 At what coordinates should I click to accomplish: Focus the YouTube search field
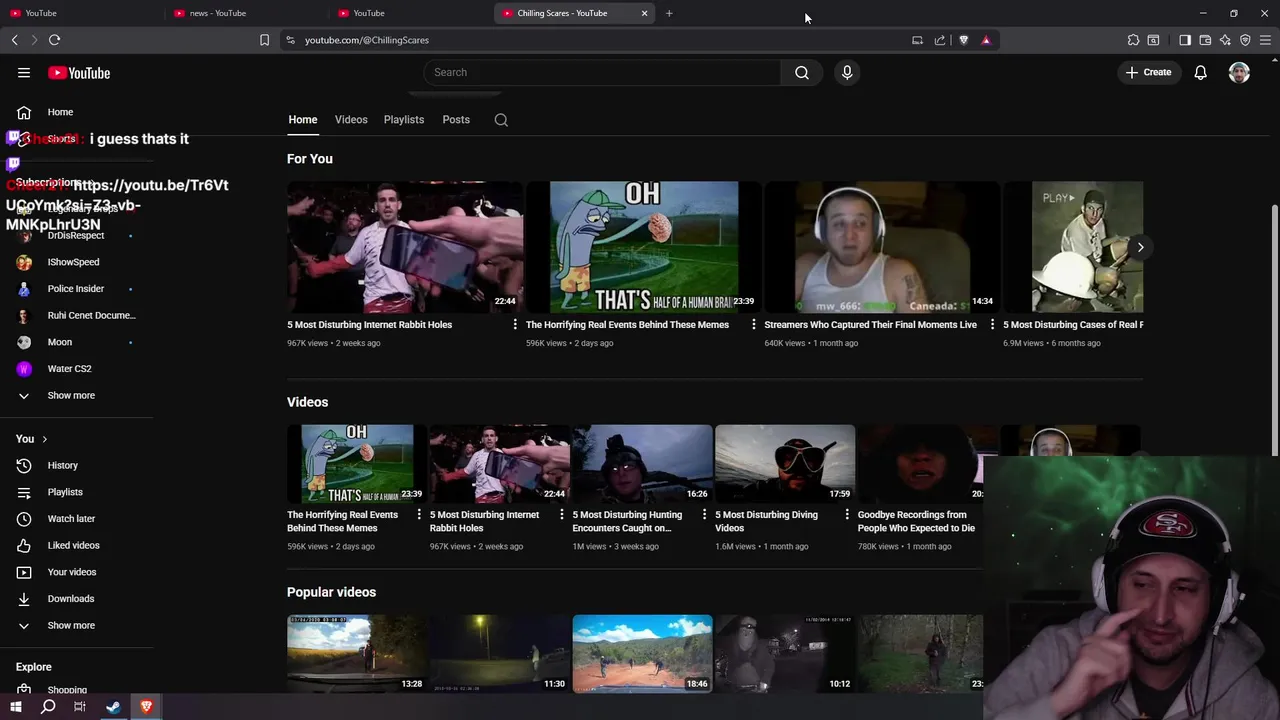tap(603, 72)
